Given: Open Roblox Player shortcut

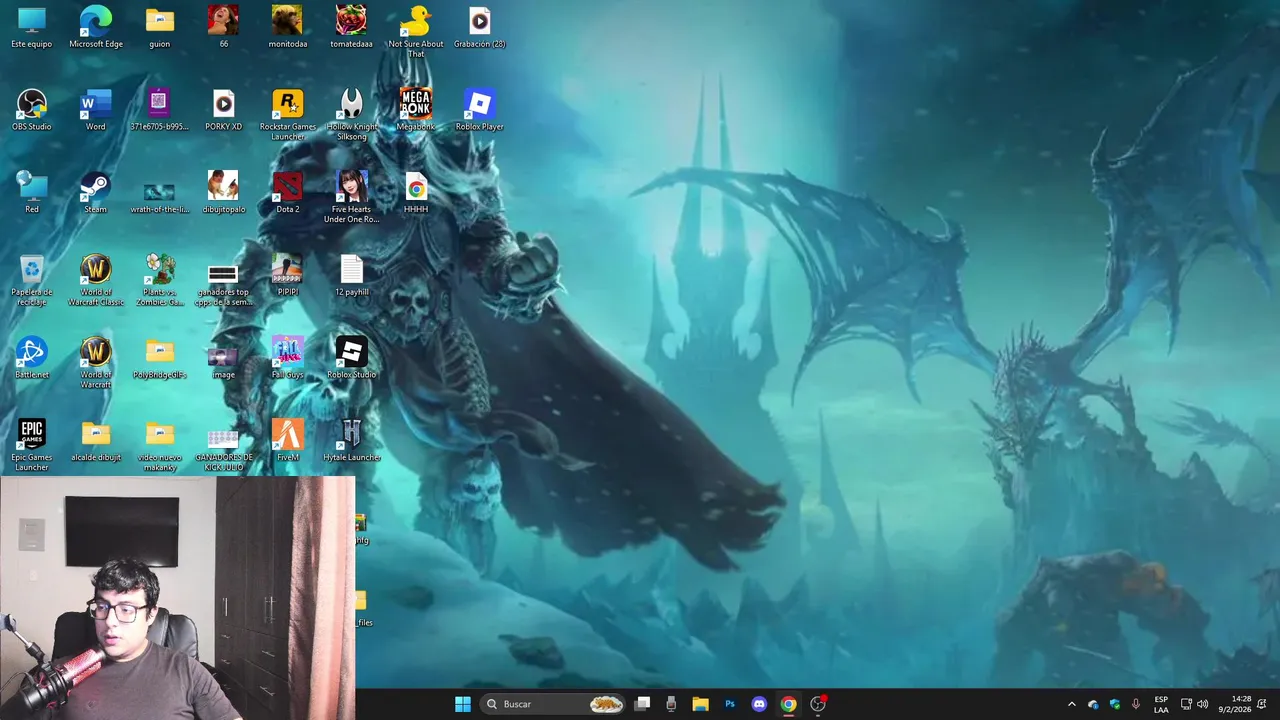Looking at the screenshot, I should (480, 110).
